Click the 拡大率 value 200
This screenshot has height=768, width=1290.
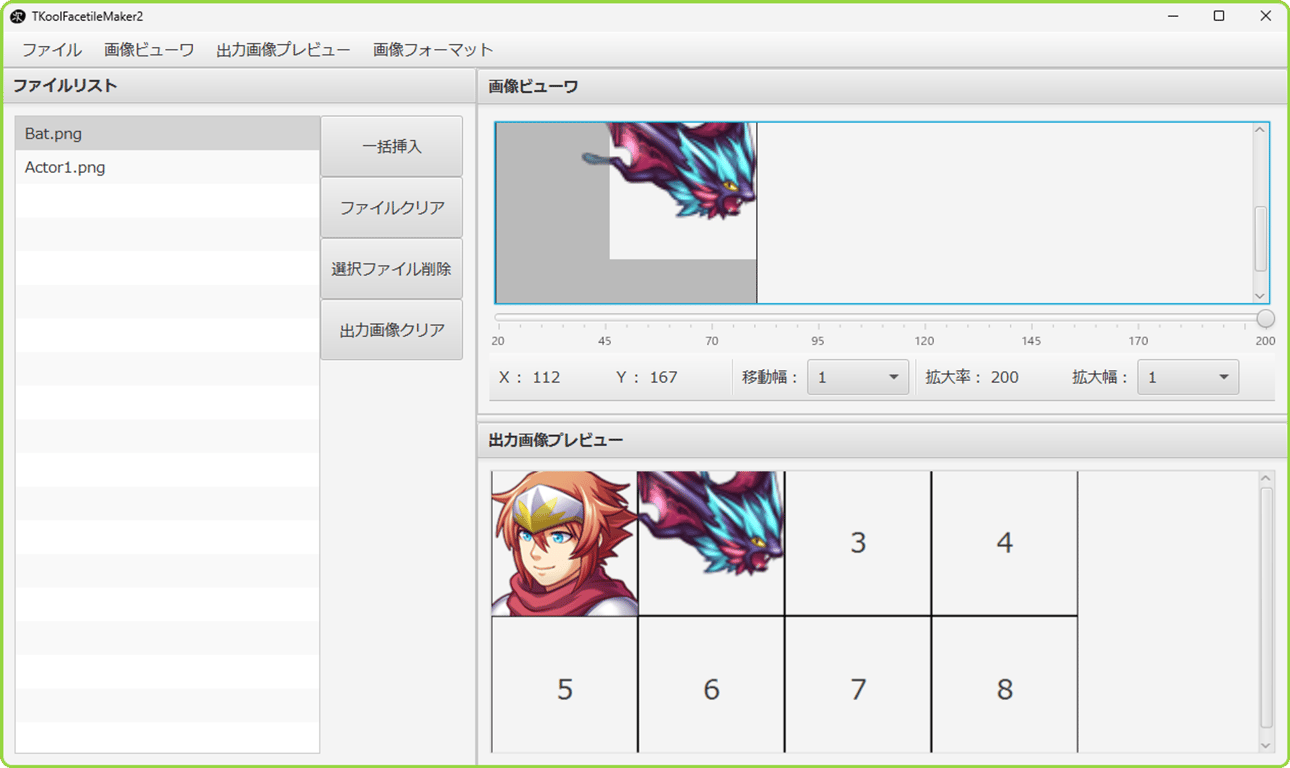coord(1005,377)
